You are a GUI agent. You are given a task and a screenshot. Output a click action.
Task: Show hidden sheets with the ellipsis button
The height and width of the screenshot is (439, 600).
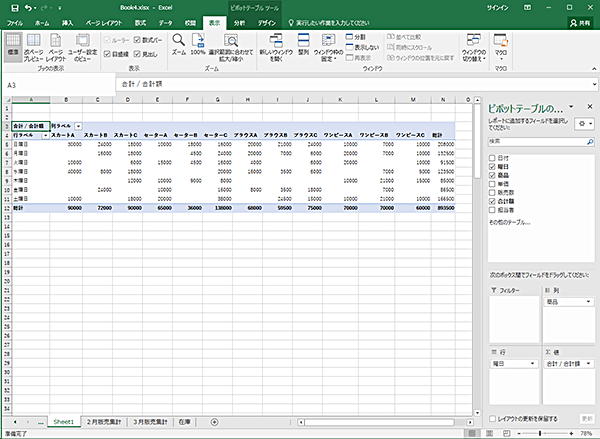41,423
